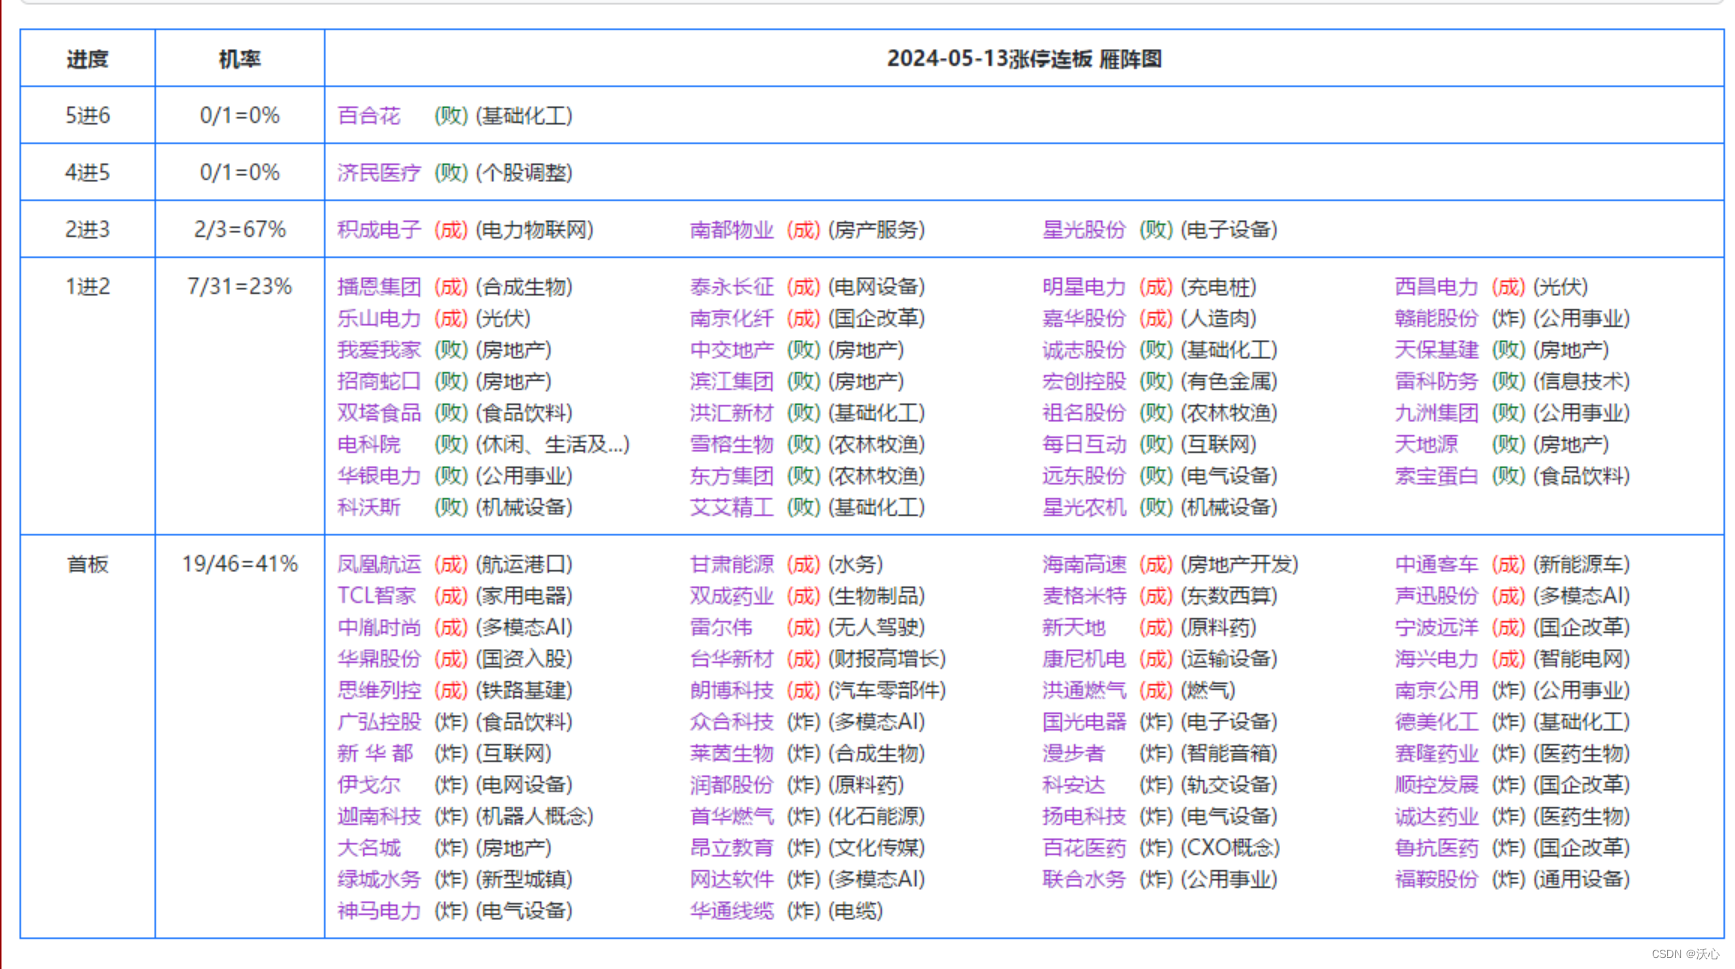The height and width of the screenshot is (969, 1735).
Task: Open the 漫步者 stock link
Action: coord(1074,753)
